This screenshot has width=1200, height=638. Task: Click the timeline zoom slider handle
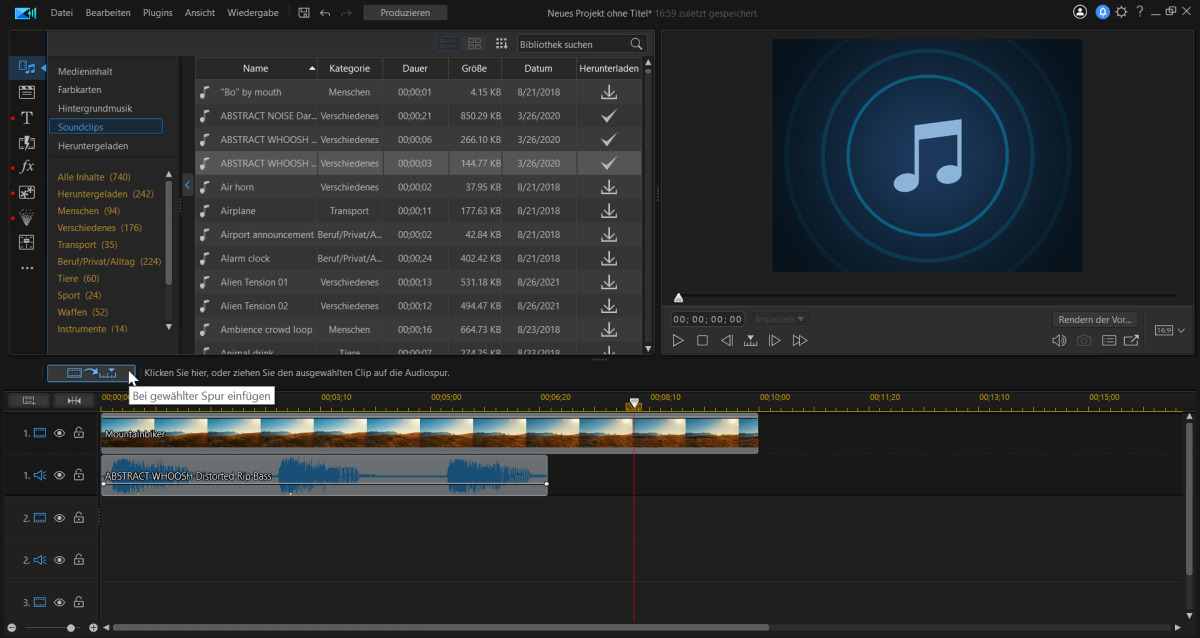tap(71, 628)
